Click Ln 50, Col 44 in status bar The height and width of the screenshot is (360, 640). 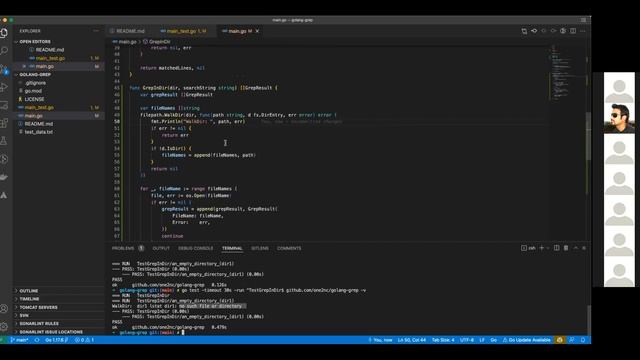411,340
